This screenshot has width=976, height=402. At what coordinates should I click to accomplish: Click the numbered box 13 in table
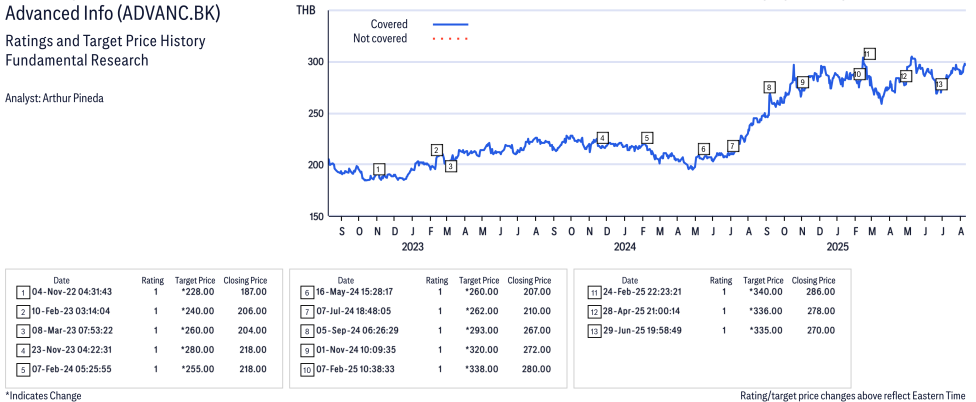pyautogui.click(x=593, y=330)
